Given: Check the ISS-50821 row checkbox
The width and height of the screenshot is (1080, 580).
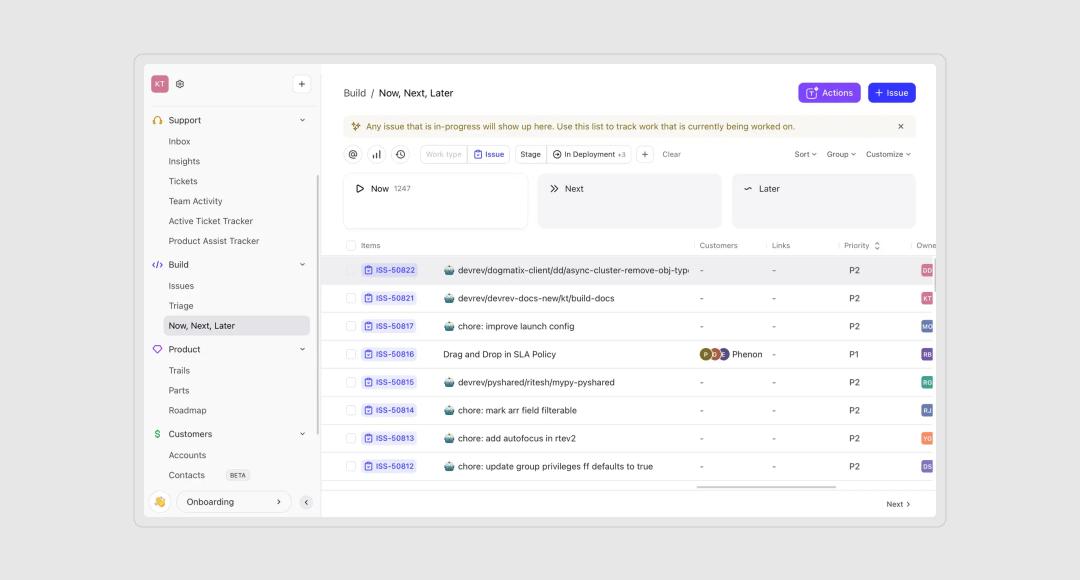Looking at the screenshot, I should (x=351, y=298).
